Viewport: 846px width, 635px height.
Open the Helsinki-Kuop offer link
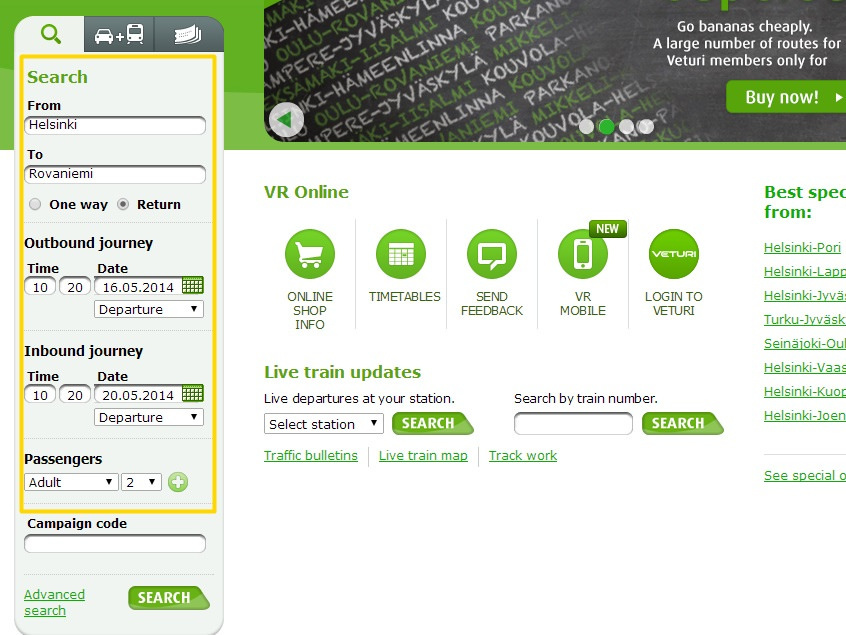[x=805, y=392]
